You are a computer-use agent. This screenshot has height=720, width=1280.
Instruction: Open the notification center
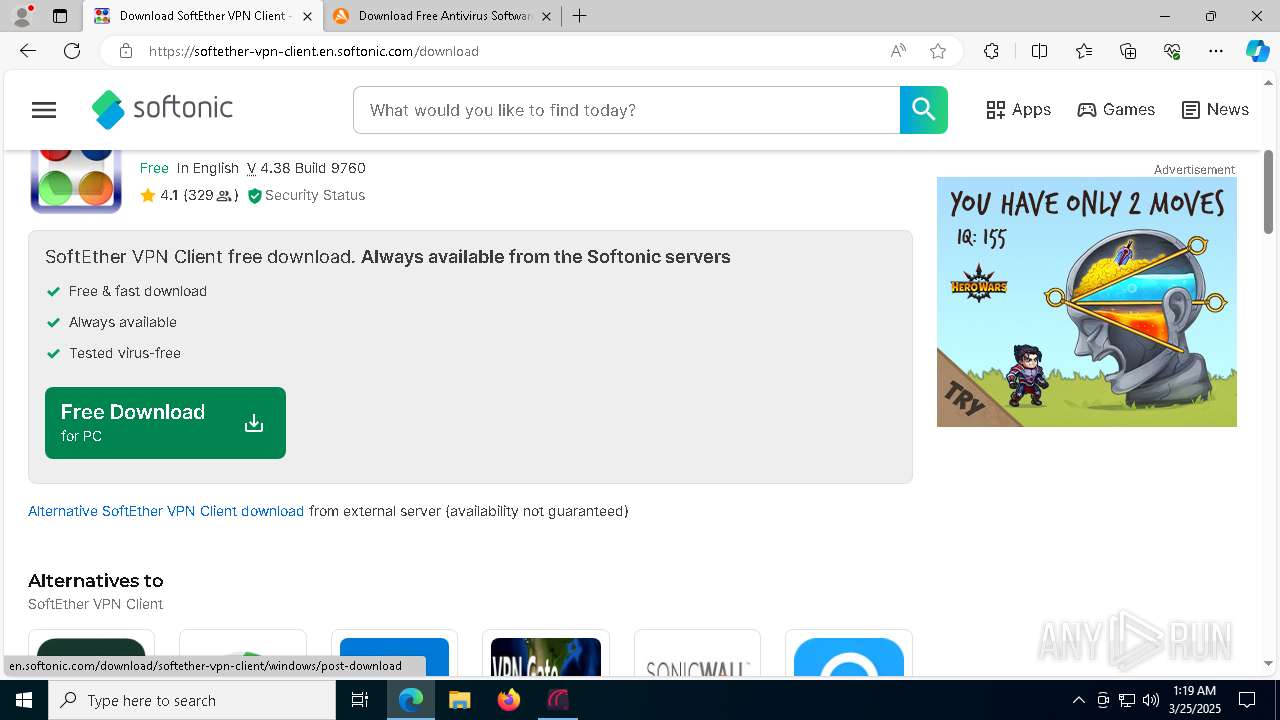coord(1247,700)
